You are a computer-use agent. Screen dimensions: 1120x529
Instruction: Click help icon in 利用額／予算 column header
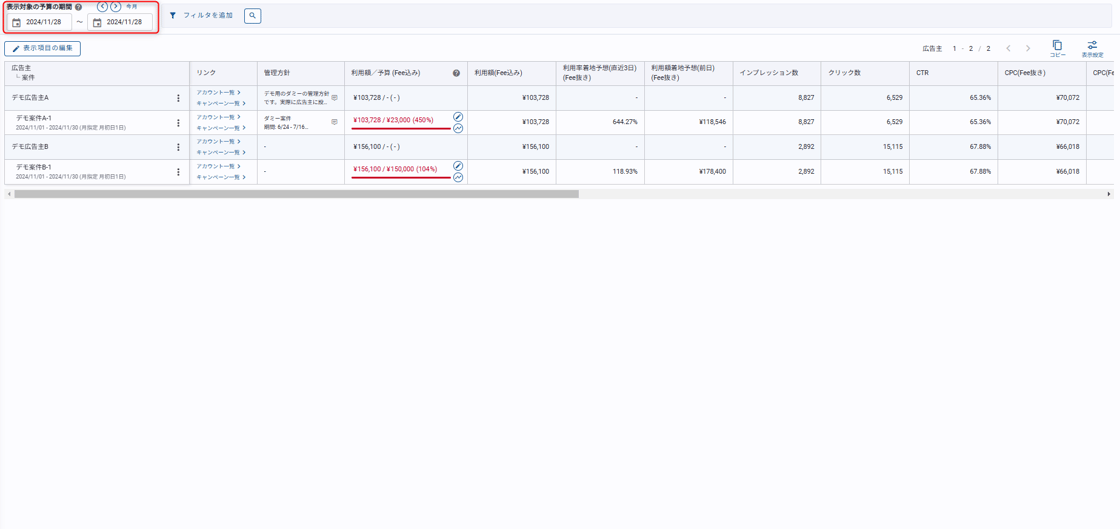[456, 73]
